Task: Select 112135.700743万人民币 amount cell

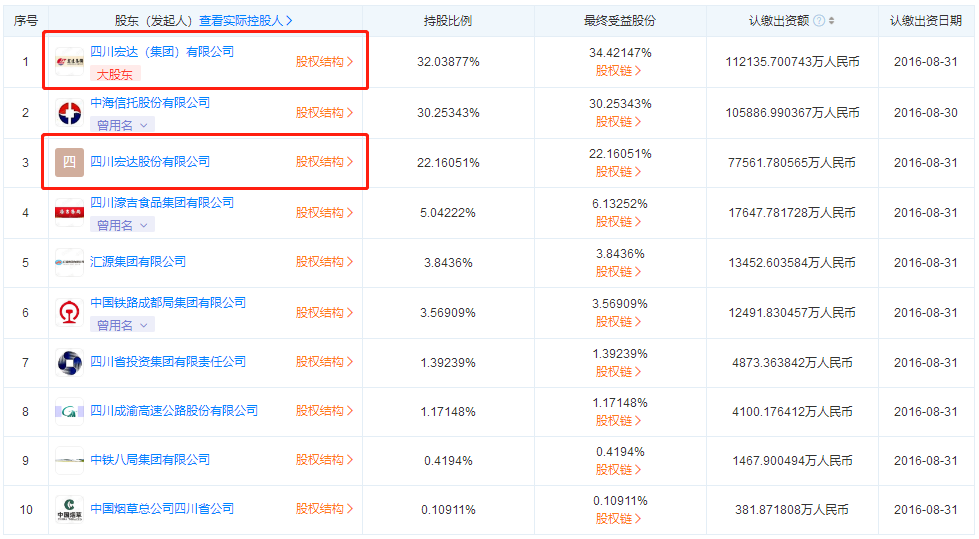Action: [x=792, y=62]
